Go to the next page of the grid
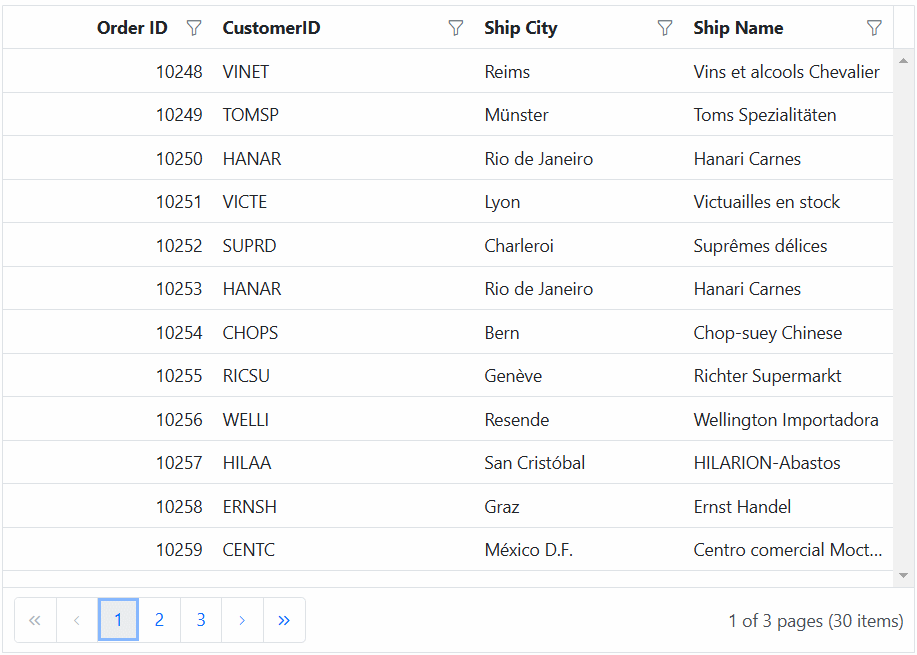This screenshot has height=655, width=917. pyautogui.click(x=242, y=620)
